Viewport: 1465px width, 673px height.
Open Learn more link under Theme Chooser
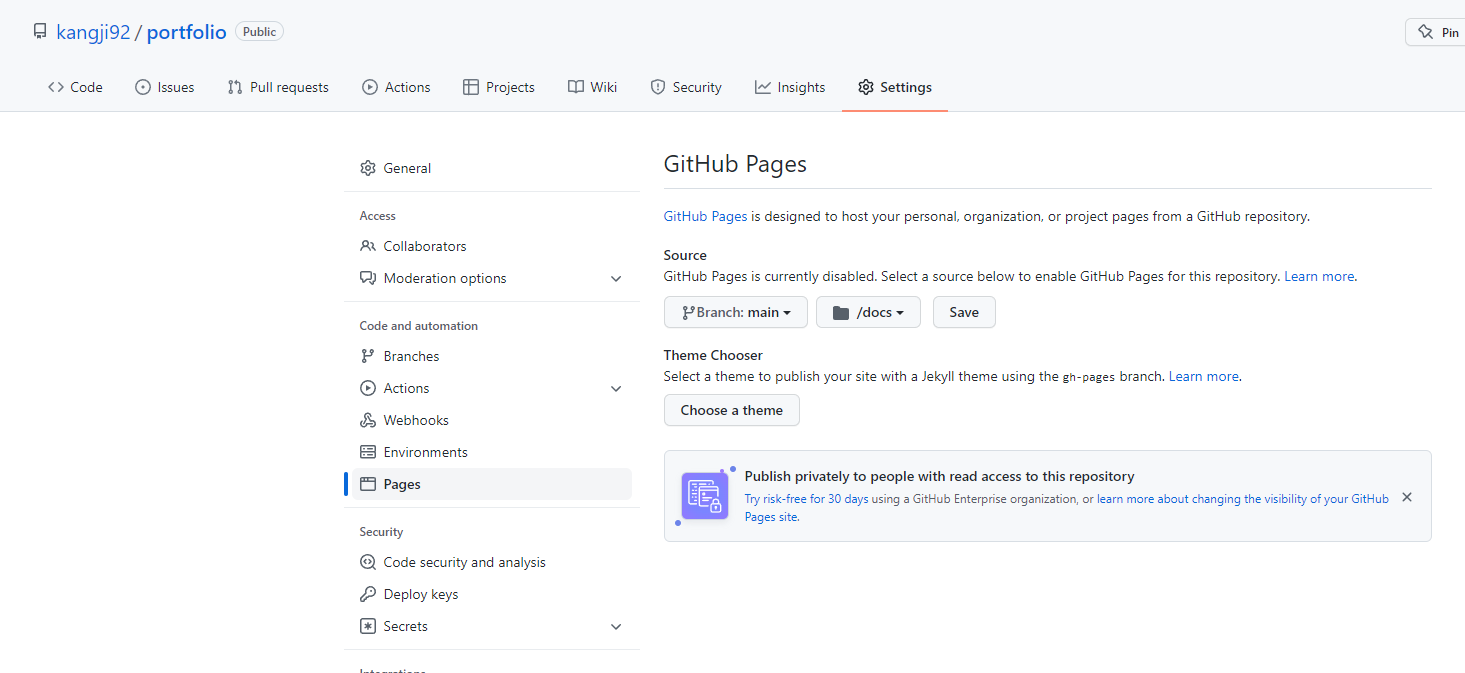click(x=1204, y=376)
